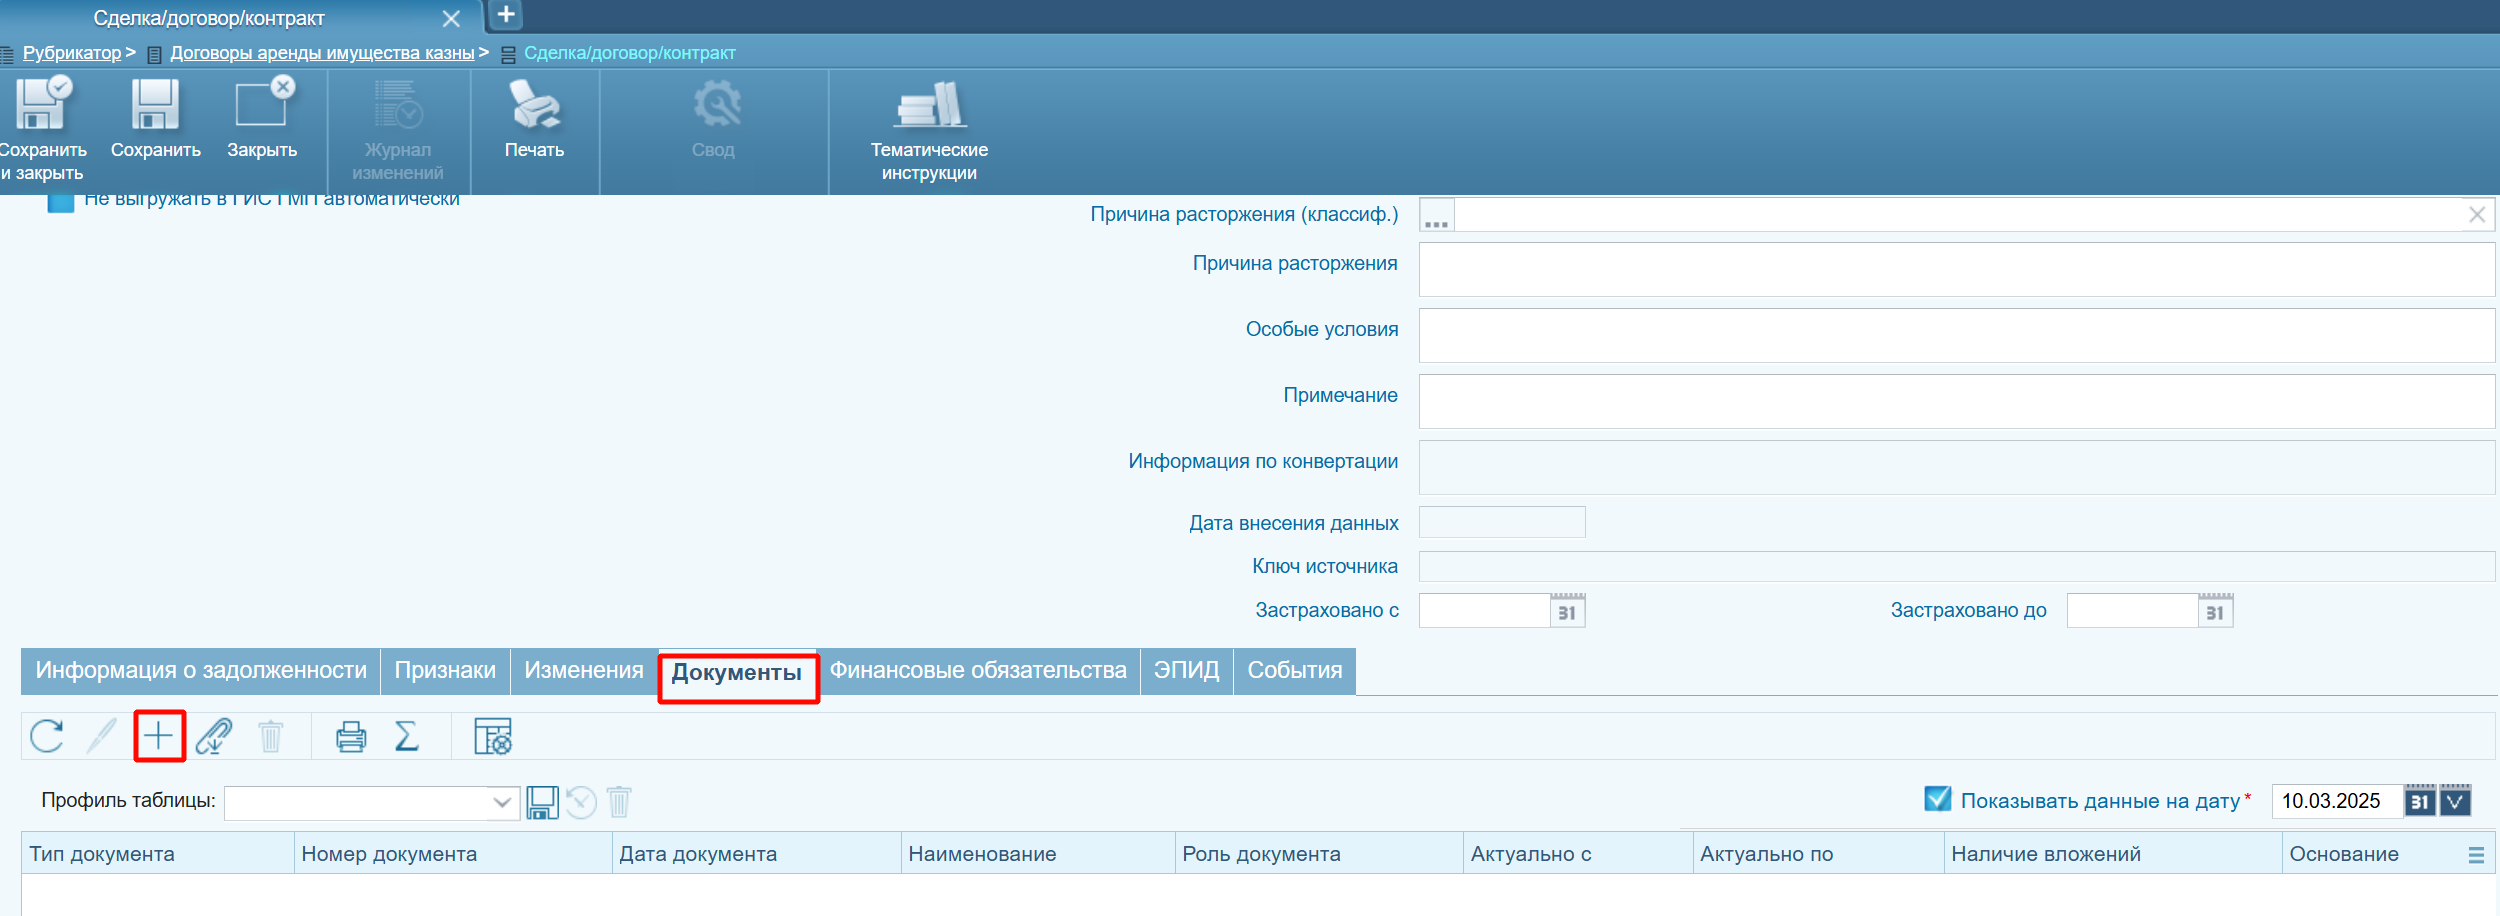
Task: Open Договоры аренды имущества казны link
Action: pyautogui.click(x=322, y=53)
